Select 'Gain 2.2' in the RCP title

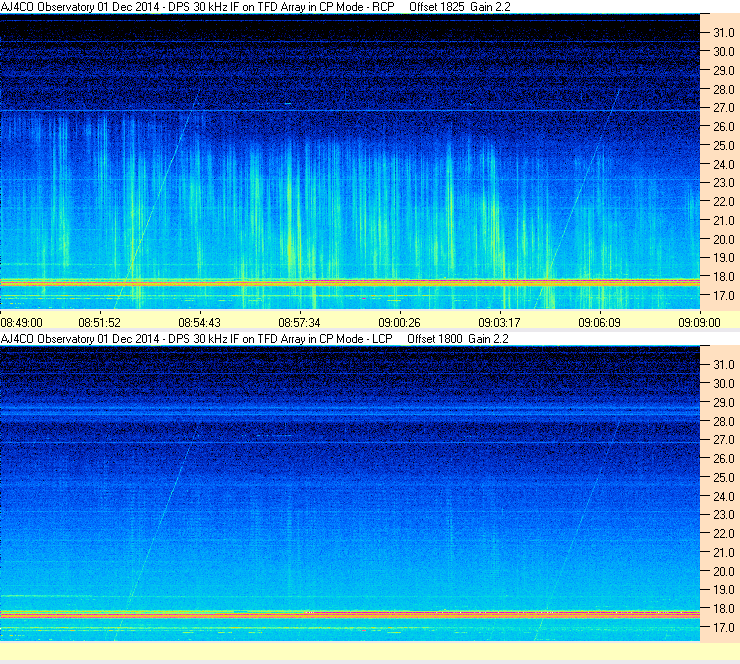[x=490, y=7]
